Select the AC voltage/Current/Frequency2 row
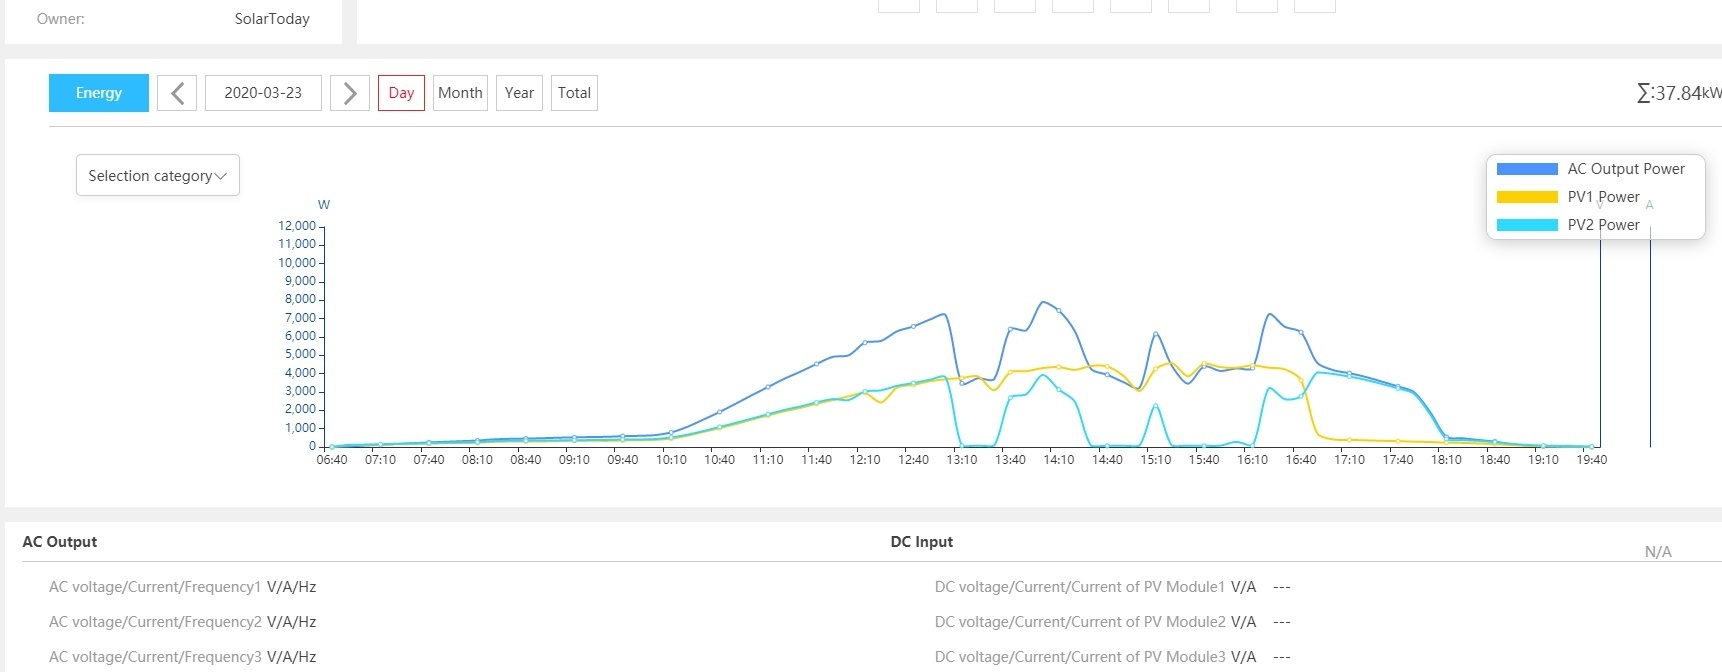Image resolution: width=1722 pixels, height=672 pixels. pos(182,622)
